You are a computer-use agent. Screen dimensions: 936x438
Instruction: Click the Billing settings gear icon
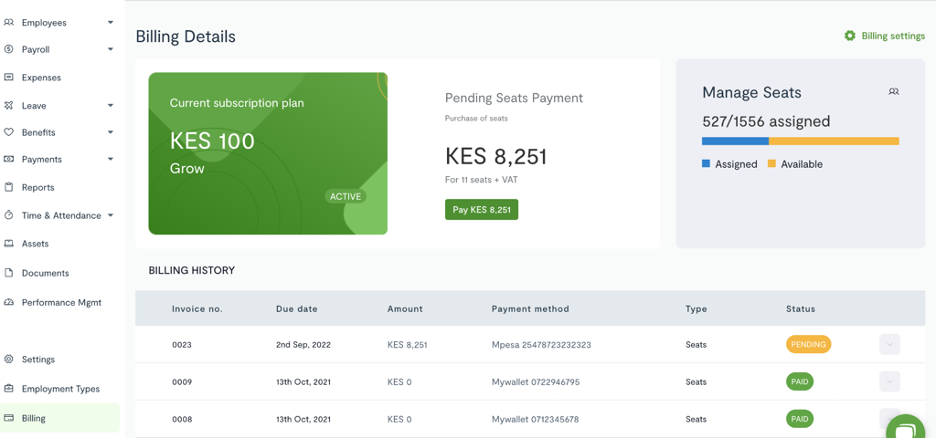(850, 36)
